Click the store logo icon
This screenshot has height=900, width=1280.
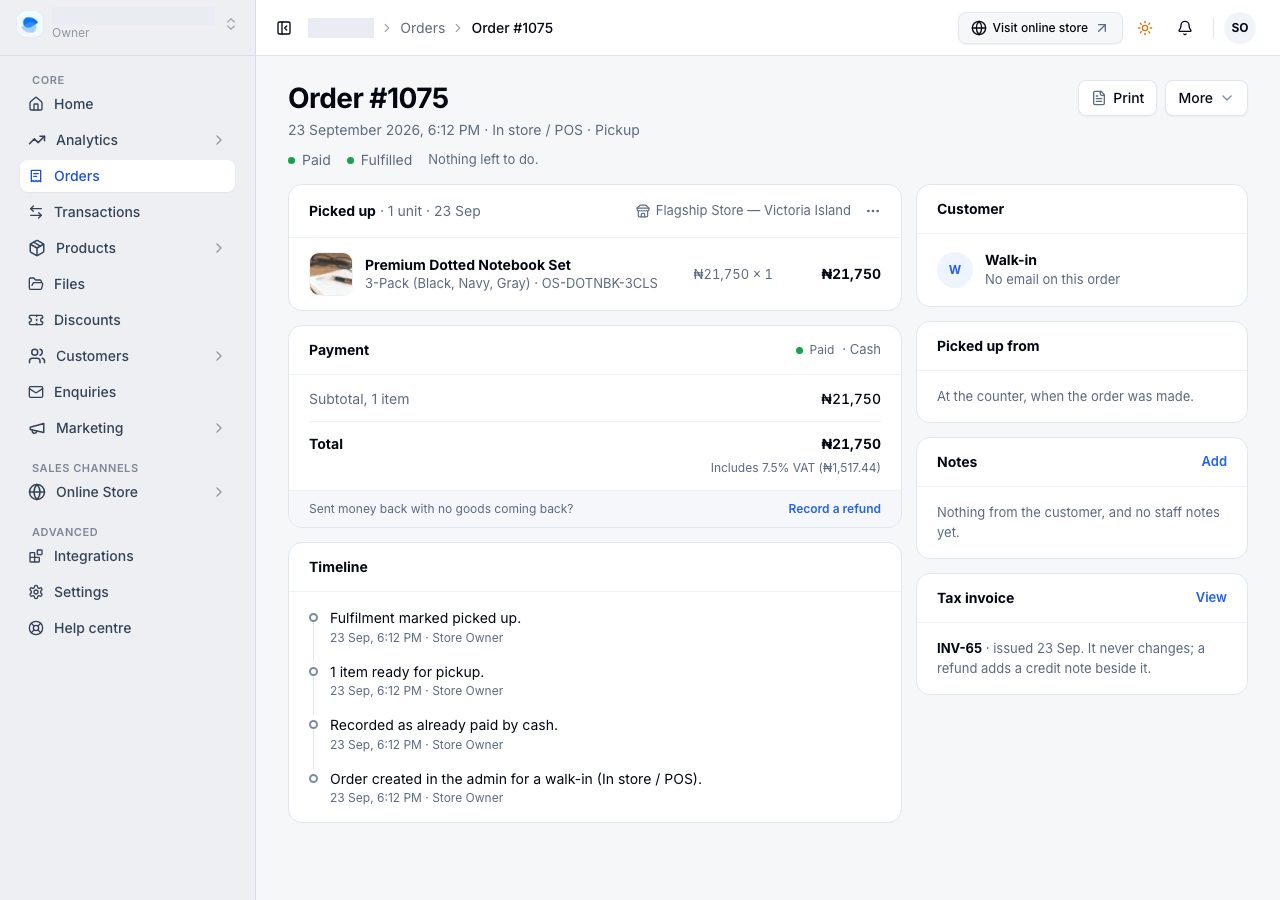[x=30, y=24]
